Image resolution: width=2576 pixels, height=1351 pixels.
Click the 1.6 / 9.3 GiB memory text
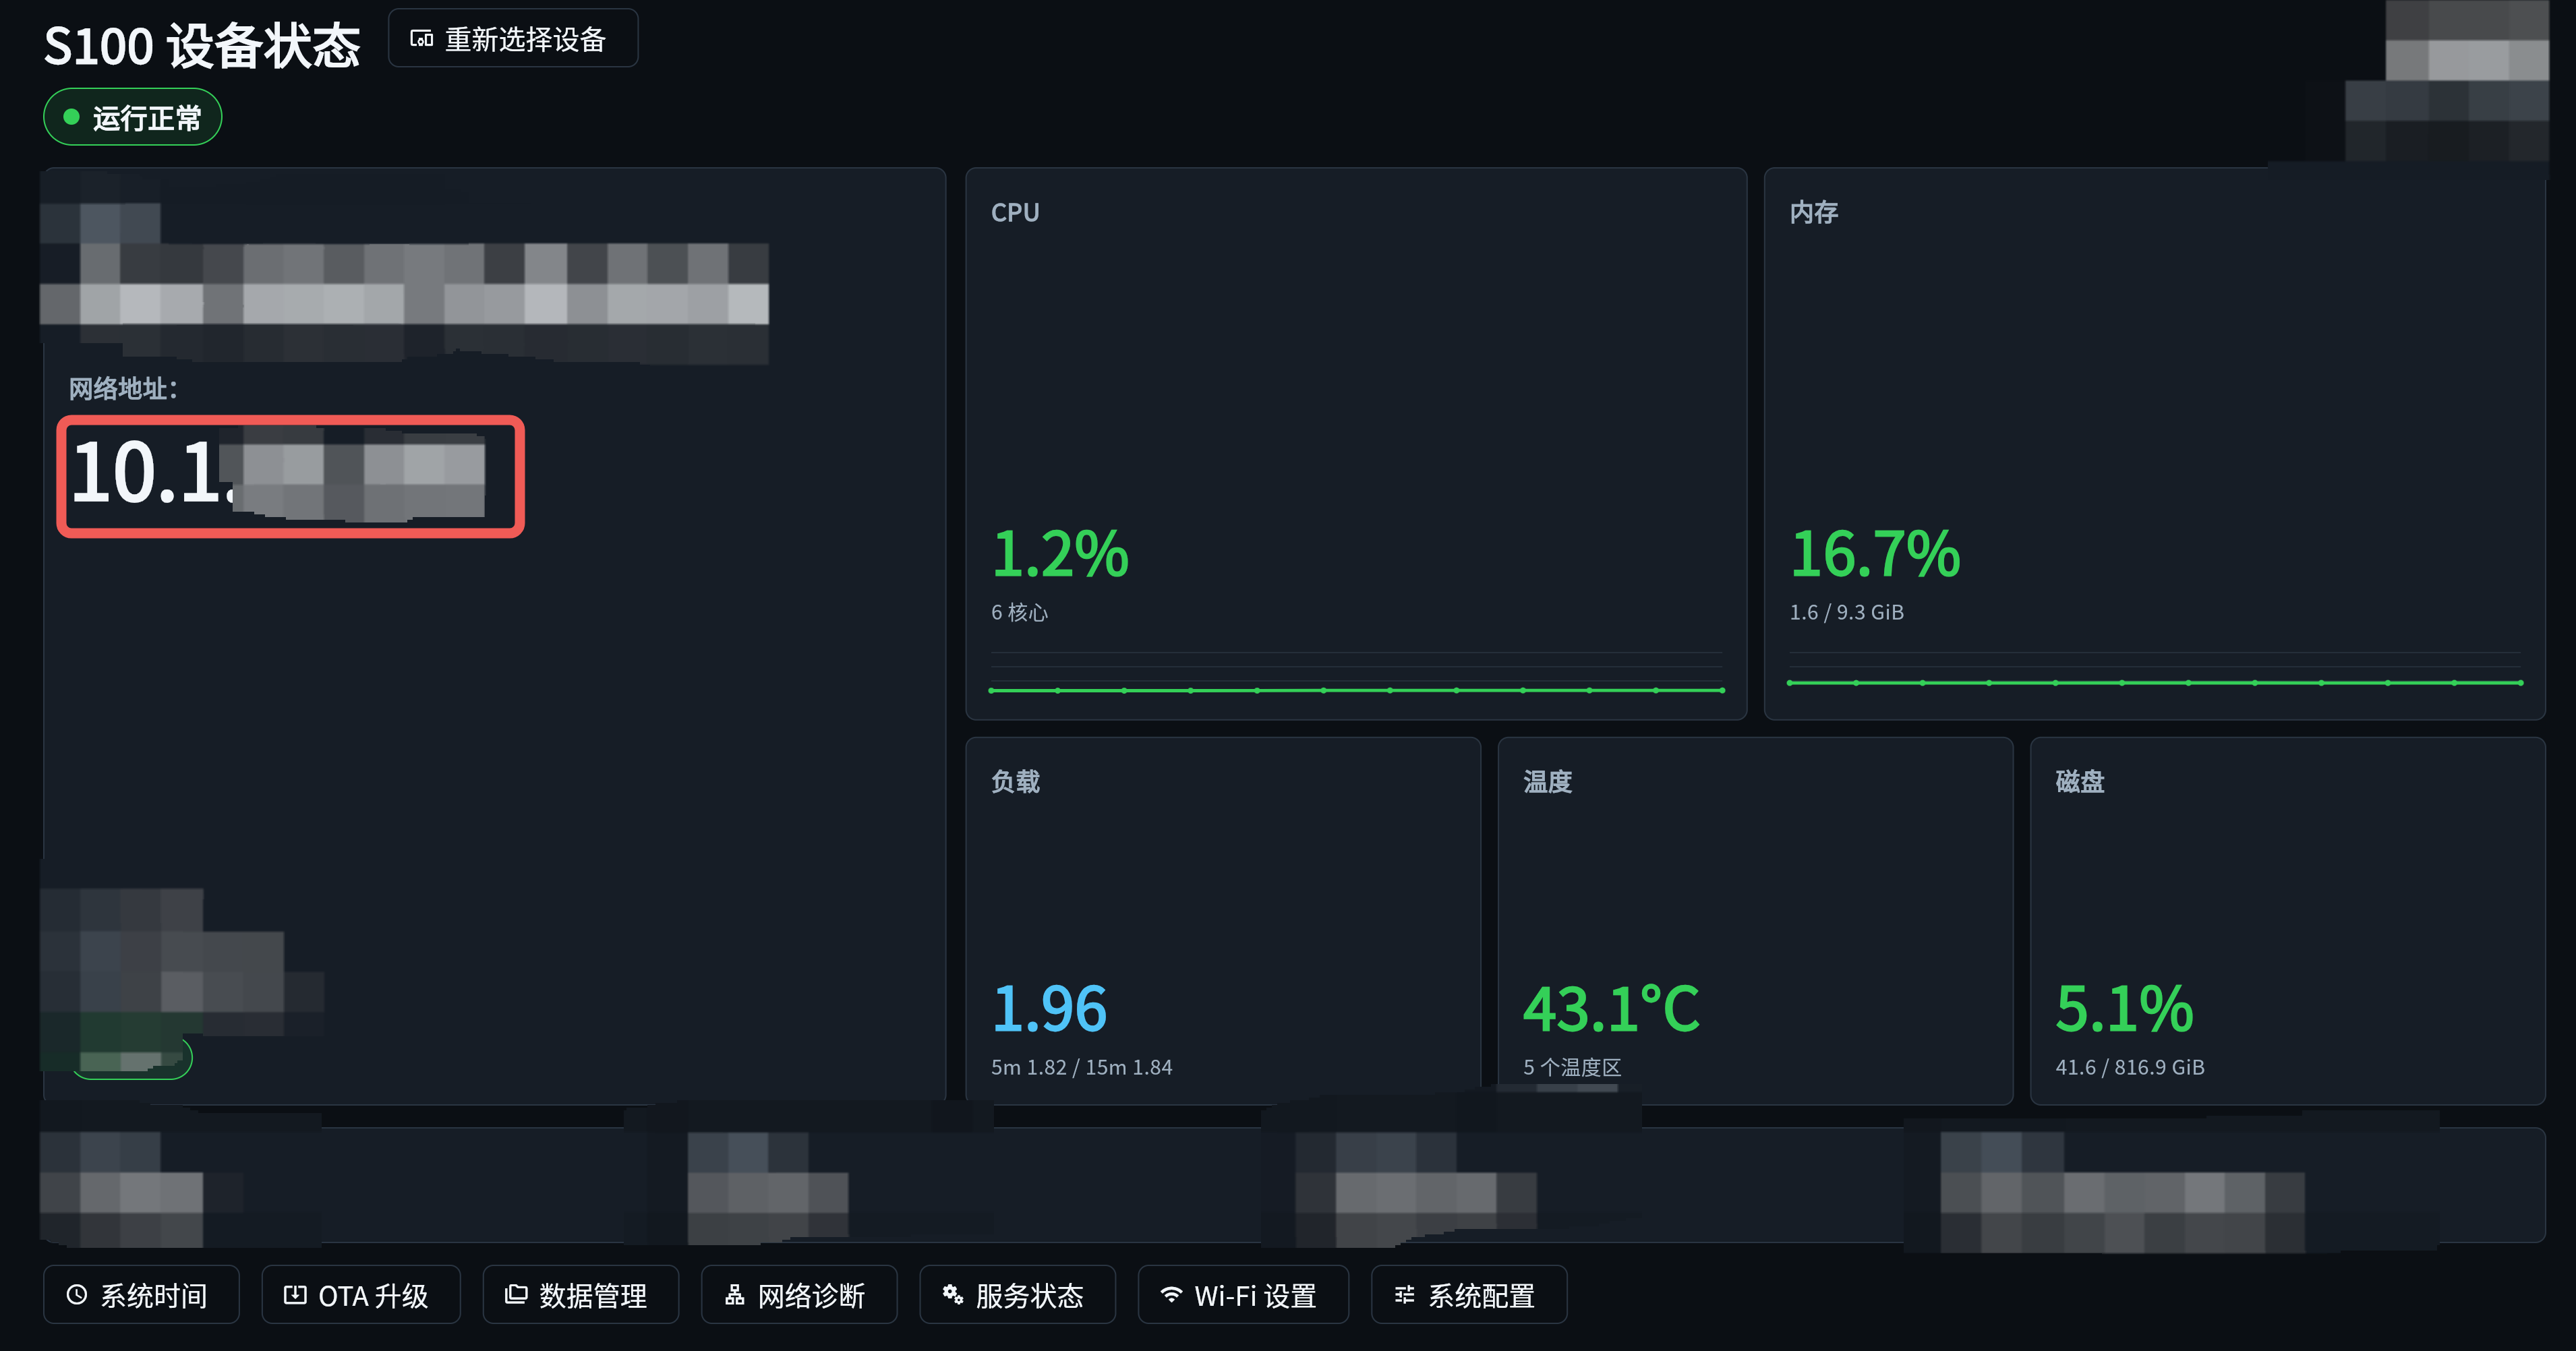point(1847,612)
